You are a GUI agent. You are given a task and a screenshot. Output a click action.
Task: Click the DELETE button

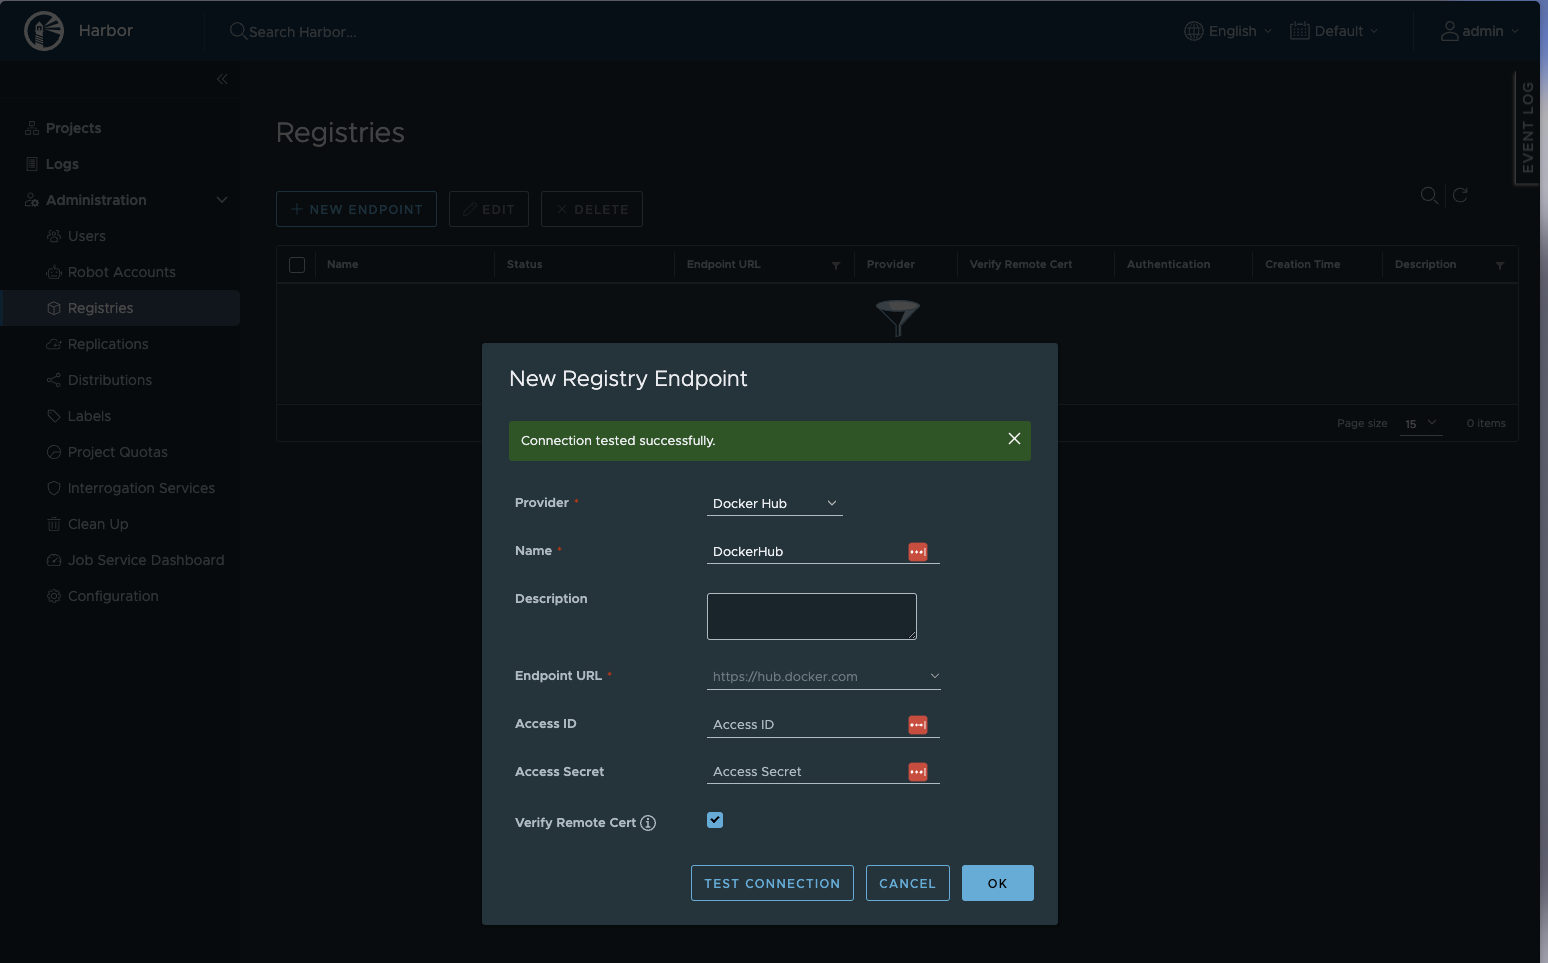(x=592, y=209)
